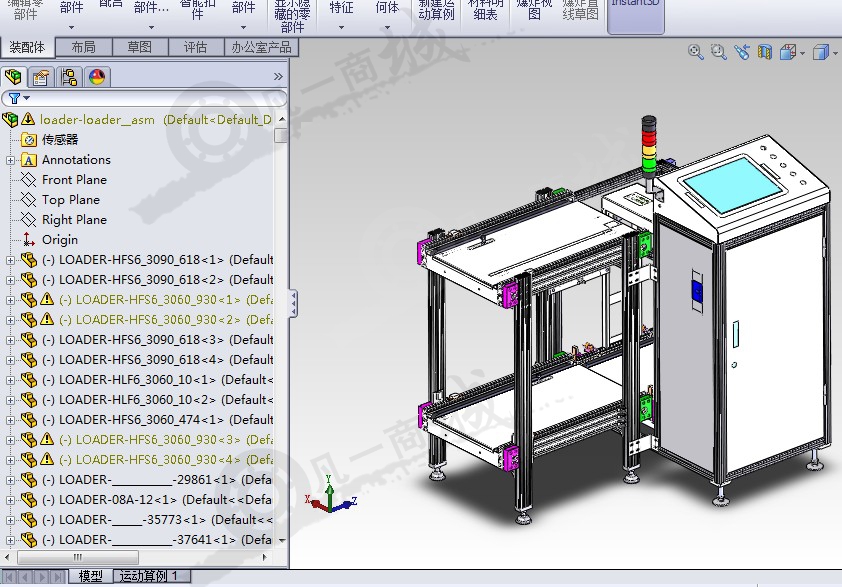
Task: Click warning icon on LOADER-HFS6_3060_930<1>
Action: (x=47, y=299)
